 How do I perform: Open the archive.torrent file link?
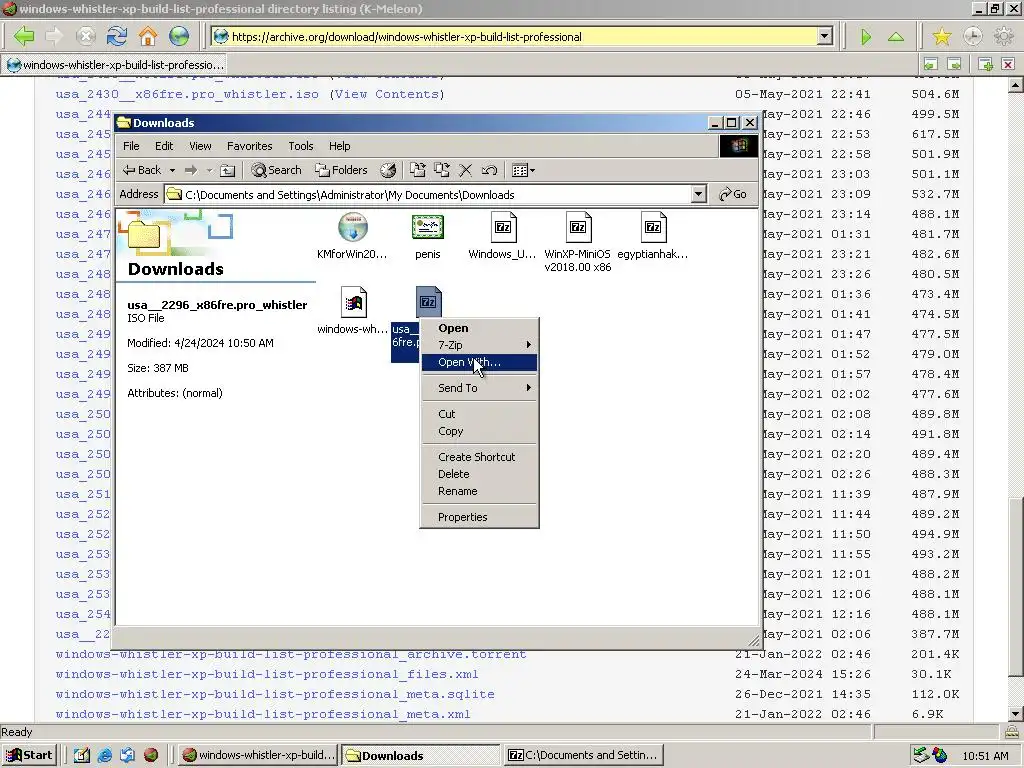pyautogui.click(x=291, y=654)
